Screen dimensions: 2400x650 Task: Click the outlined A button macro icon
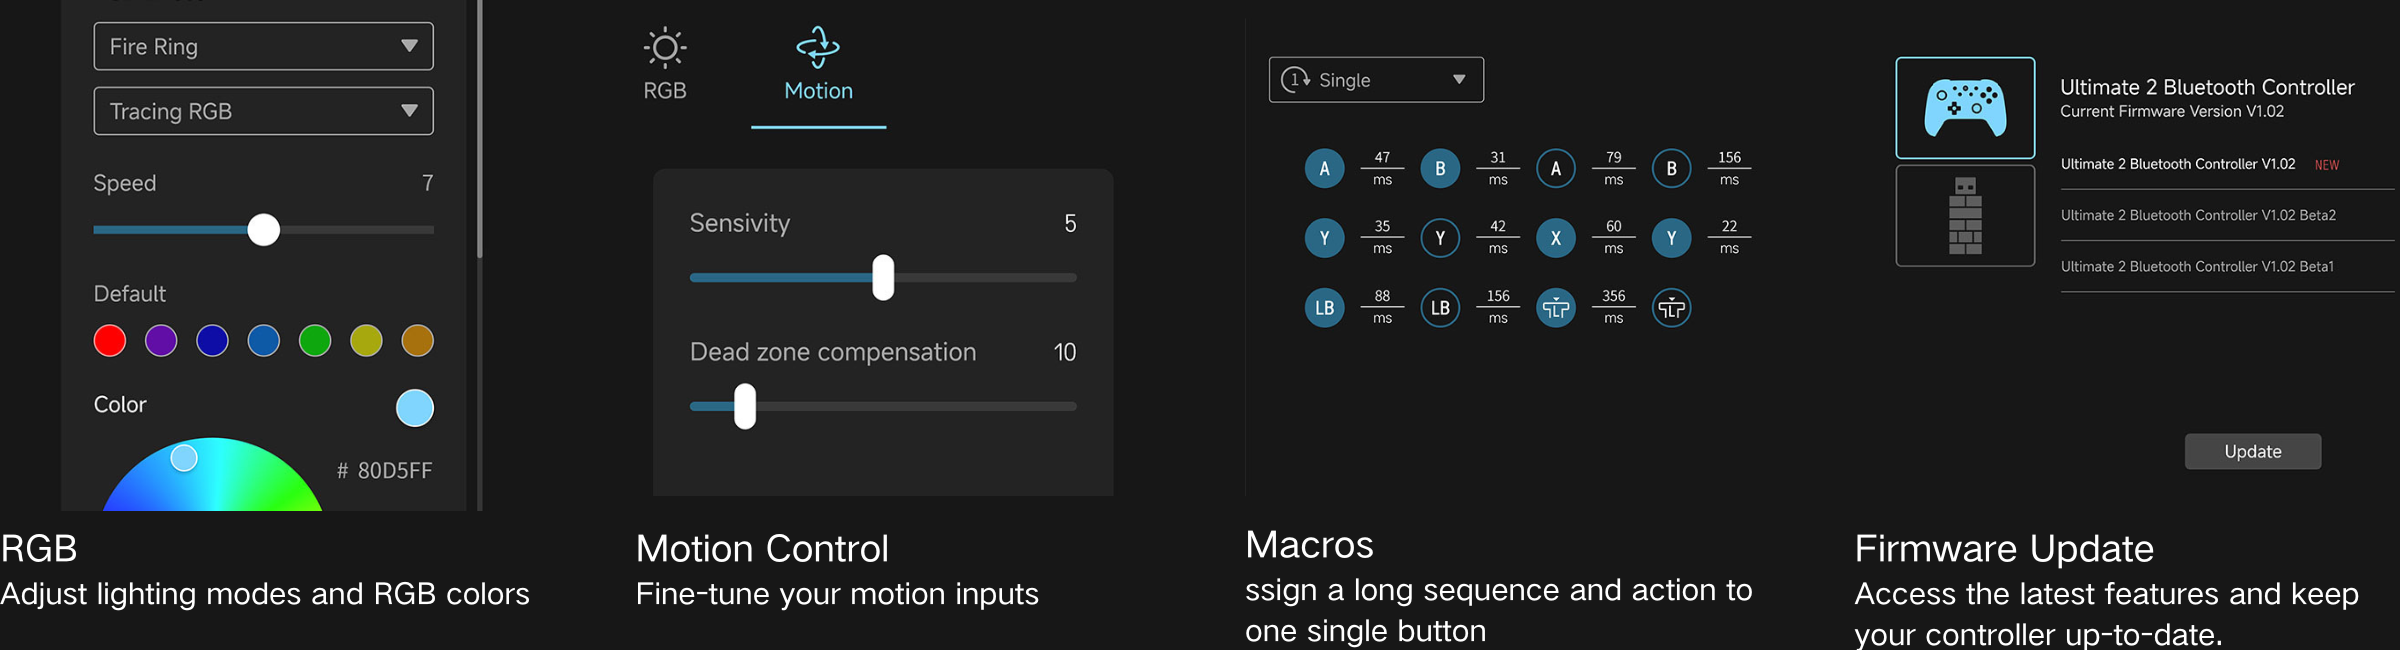pyautogui.click(x=1555, y=169)
